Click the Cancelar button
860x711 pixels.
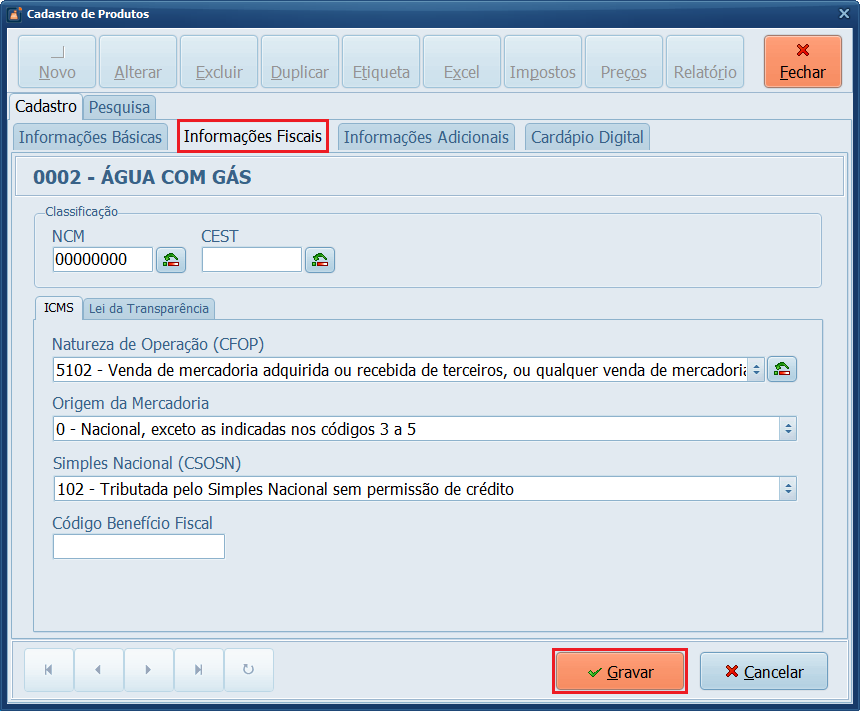click(x=764, y=672)
